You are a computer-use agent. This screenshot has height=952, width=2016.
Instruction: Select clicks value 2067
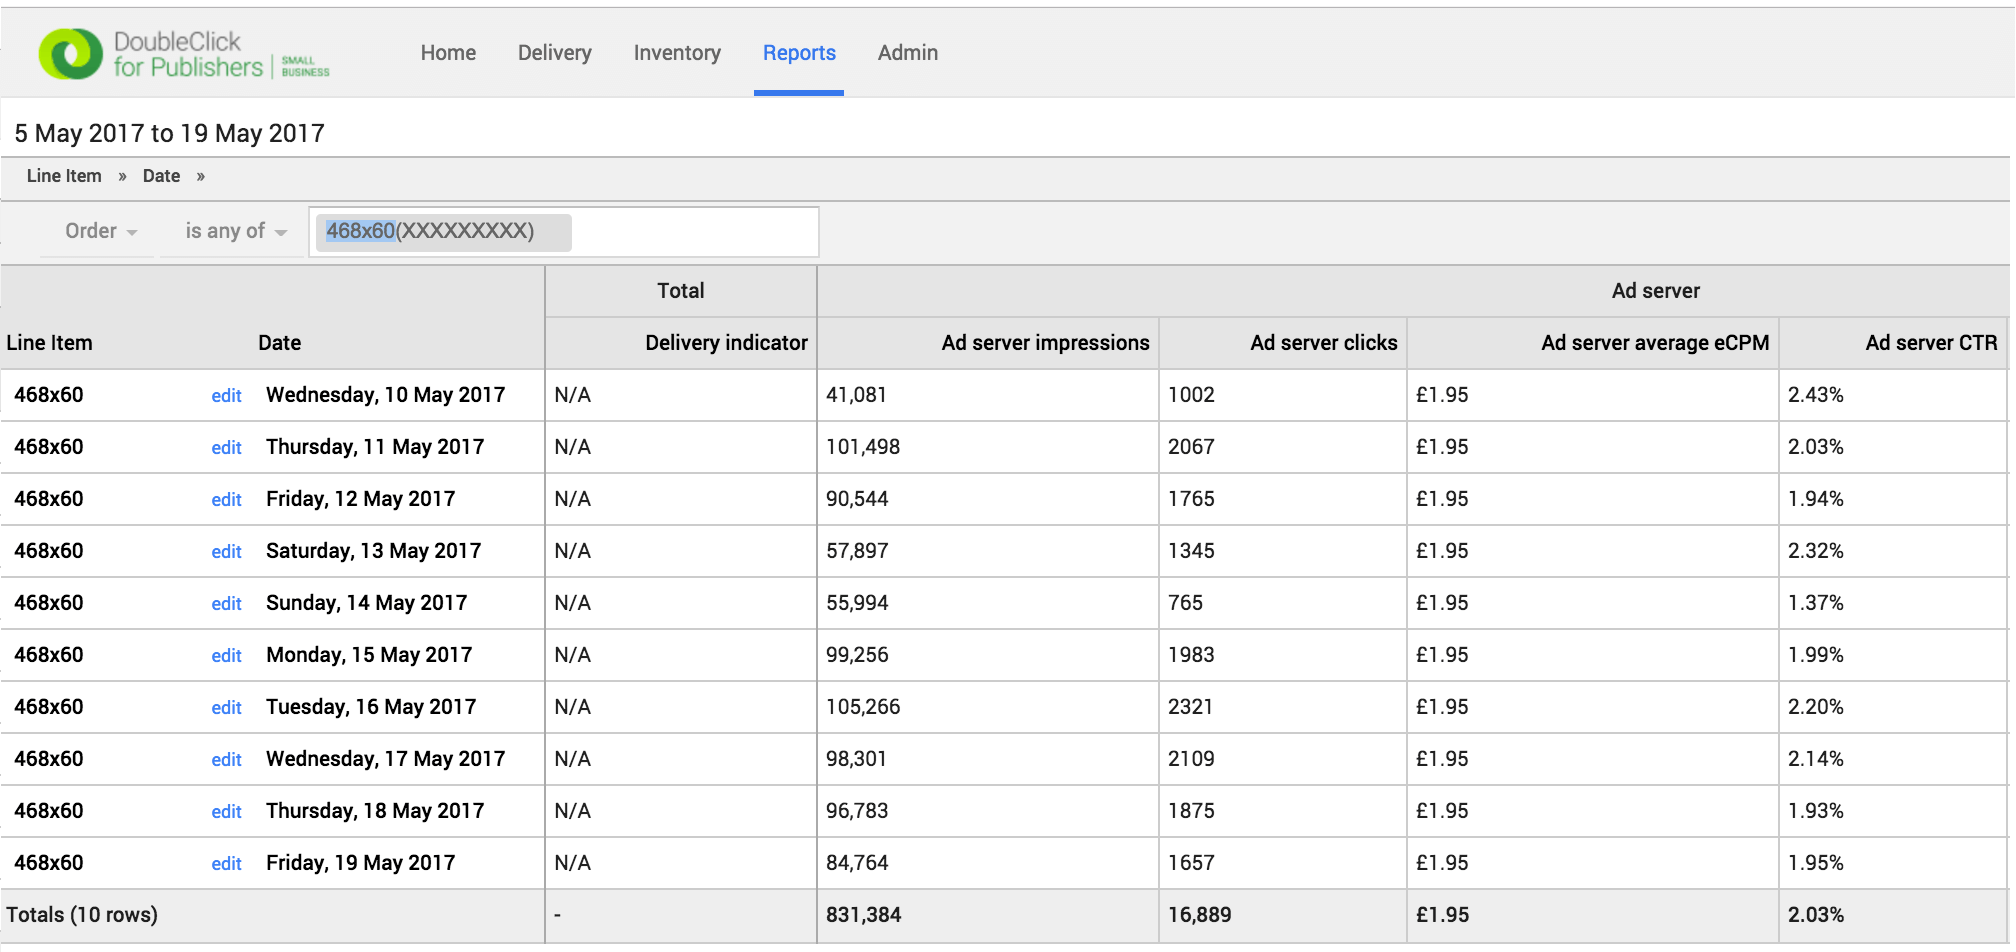pyautogui.click(x=1191, y=447)
